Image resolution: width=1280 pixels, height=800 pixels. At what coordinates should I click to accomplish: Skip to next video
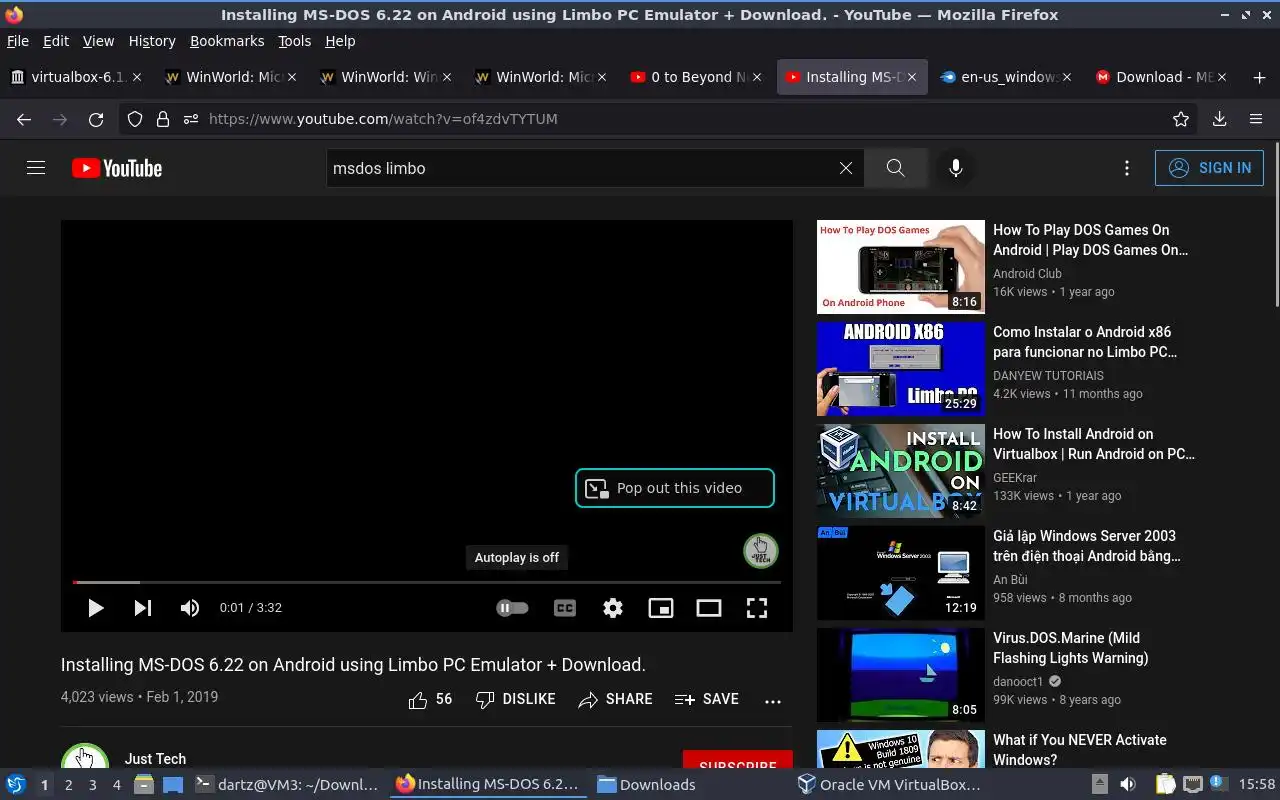(143, 608)
